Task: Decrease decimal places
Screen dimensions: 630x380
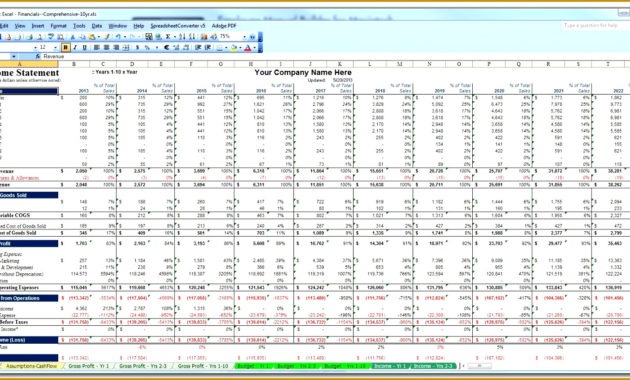Action: coord(186,47)
